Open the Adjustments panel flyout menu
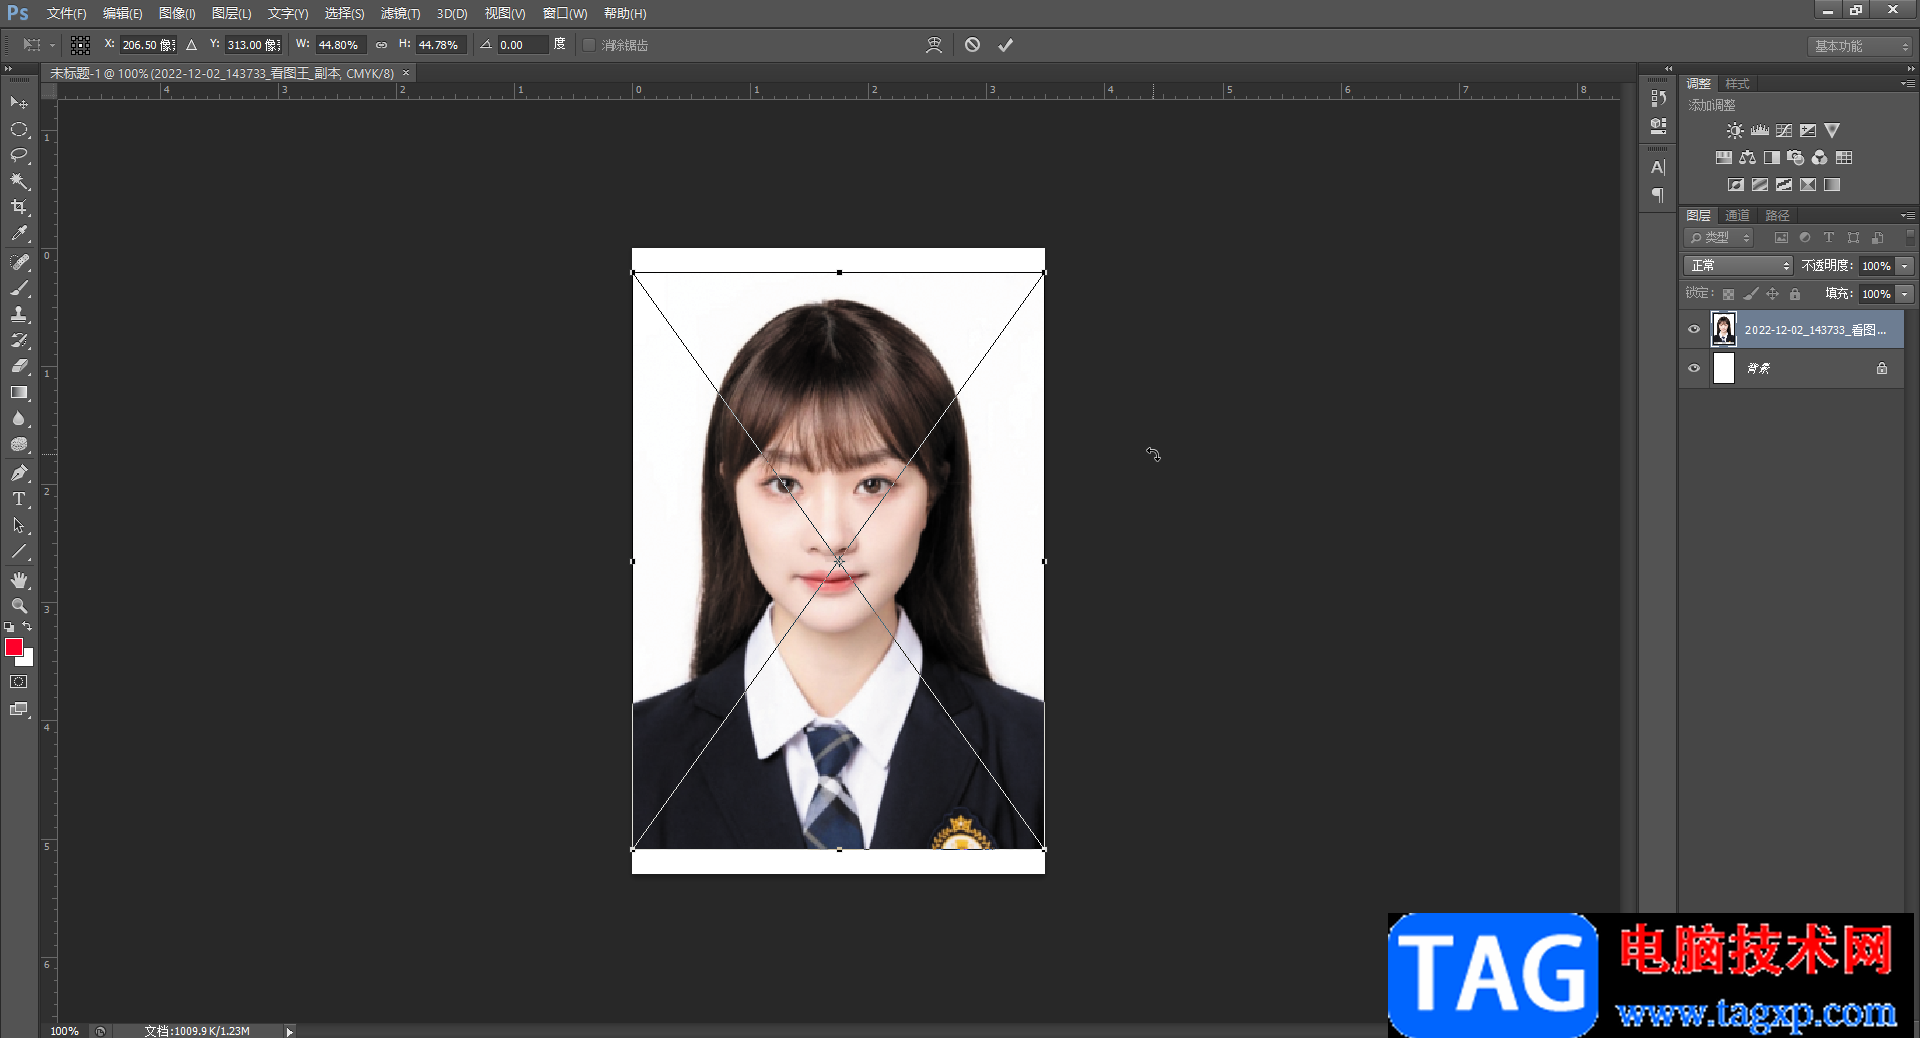 tap(1908, 83)
